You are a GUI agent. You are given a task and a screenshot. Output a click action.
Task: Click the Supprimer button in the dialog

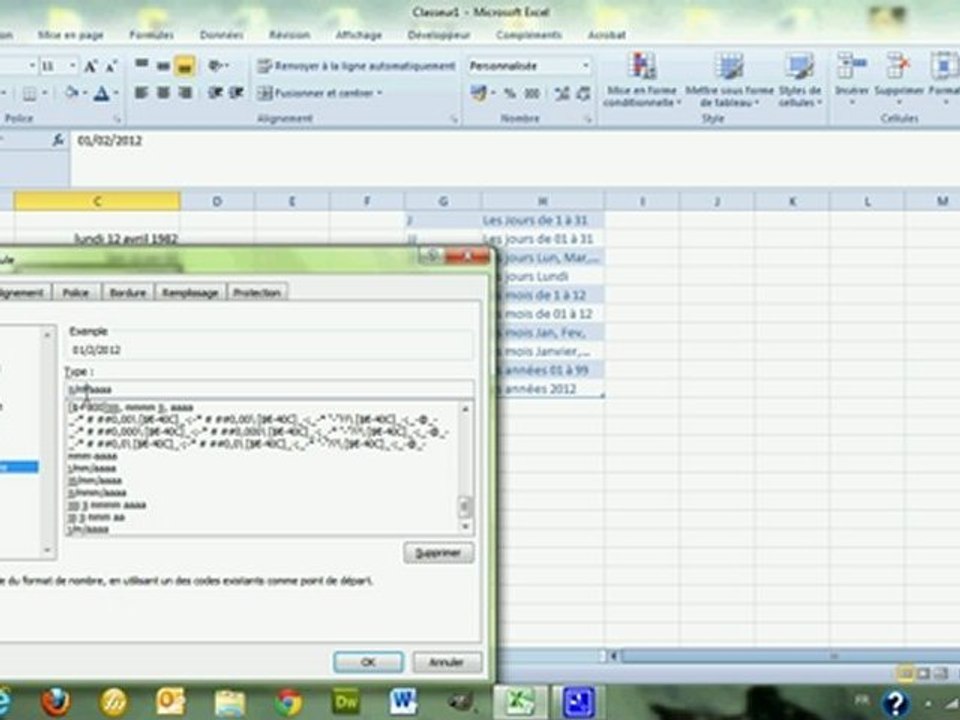[438, 553]
